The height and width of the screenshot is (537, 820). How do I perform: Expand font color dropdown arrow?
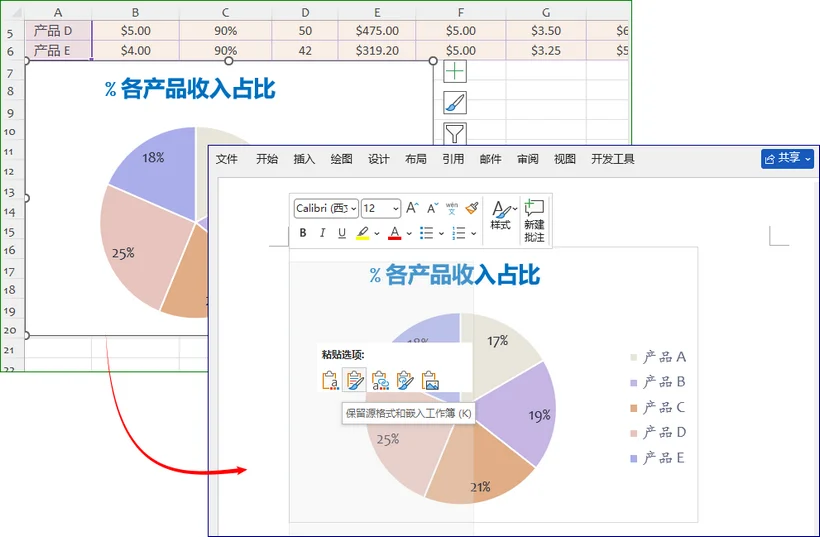pos(409,234)
